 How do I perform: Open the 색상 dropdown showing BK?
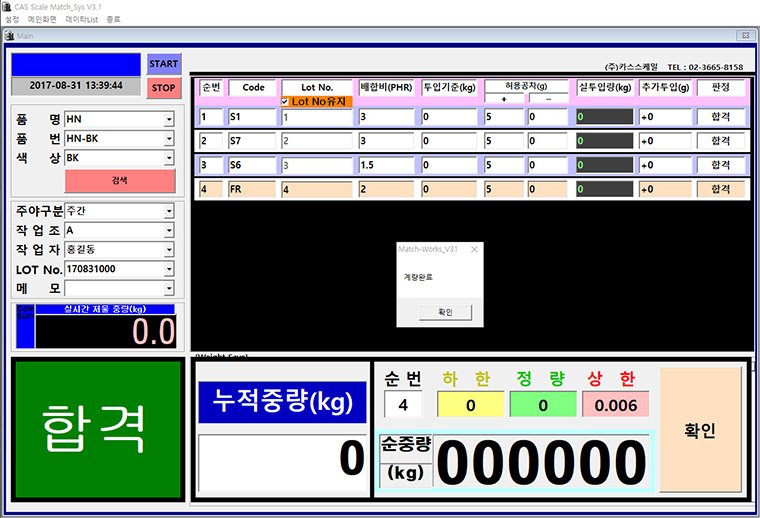tap(169, 157)
